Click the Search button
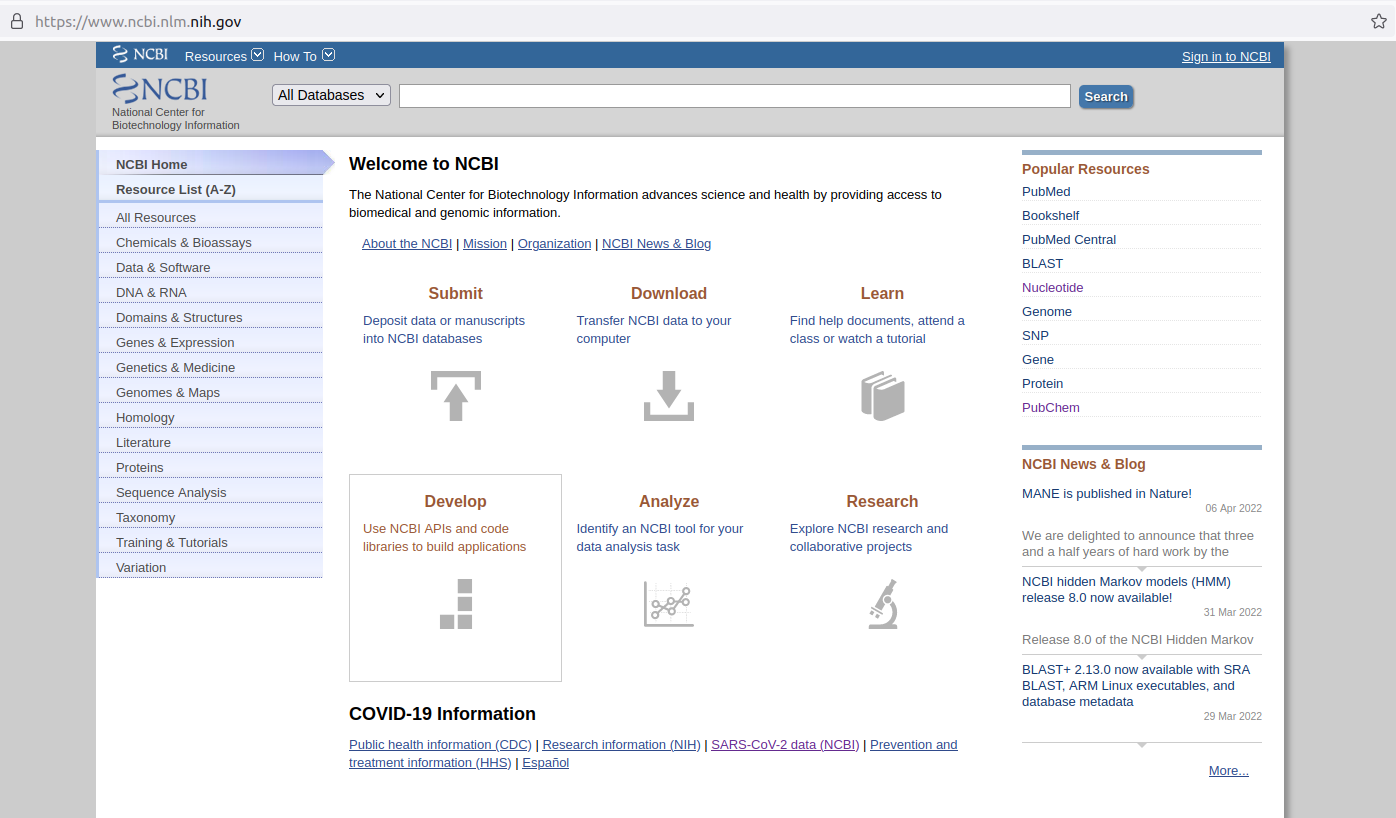This screenshot has width=1396, height=818. tap(1106, 96)
